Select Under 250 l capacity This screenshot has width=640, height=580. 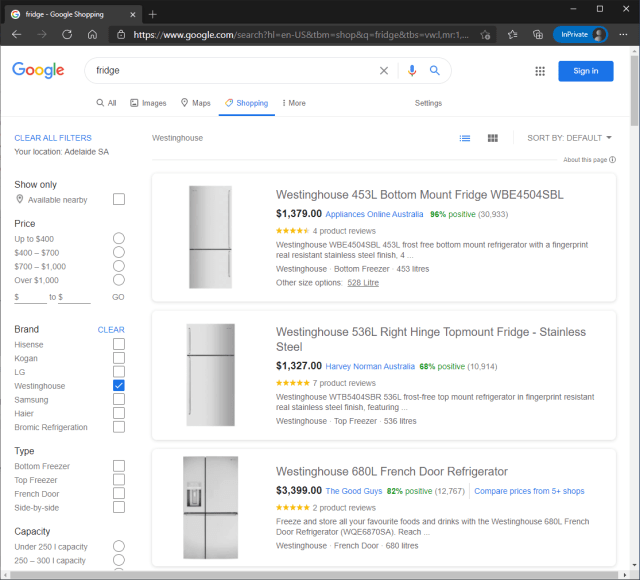click(x=119, y=546)
